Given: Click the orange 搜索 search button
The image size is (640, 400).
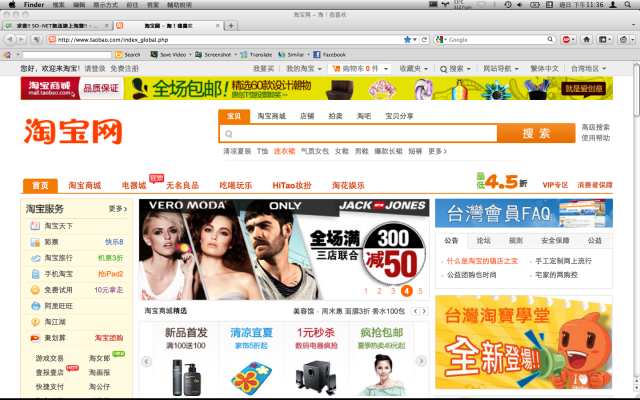Looking at the screenshot, I should click(536, 133).
